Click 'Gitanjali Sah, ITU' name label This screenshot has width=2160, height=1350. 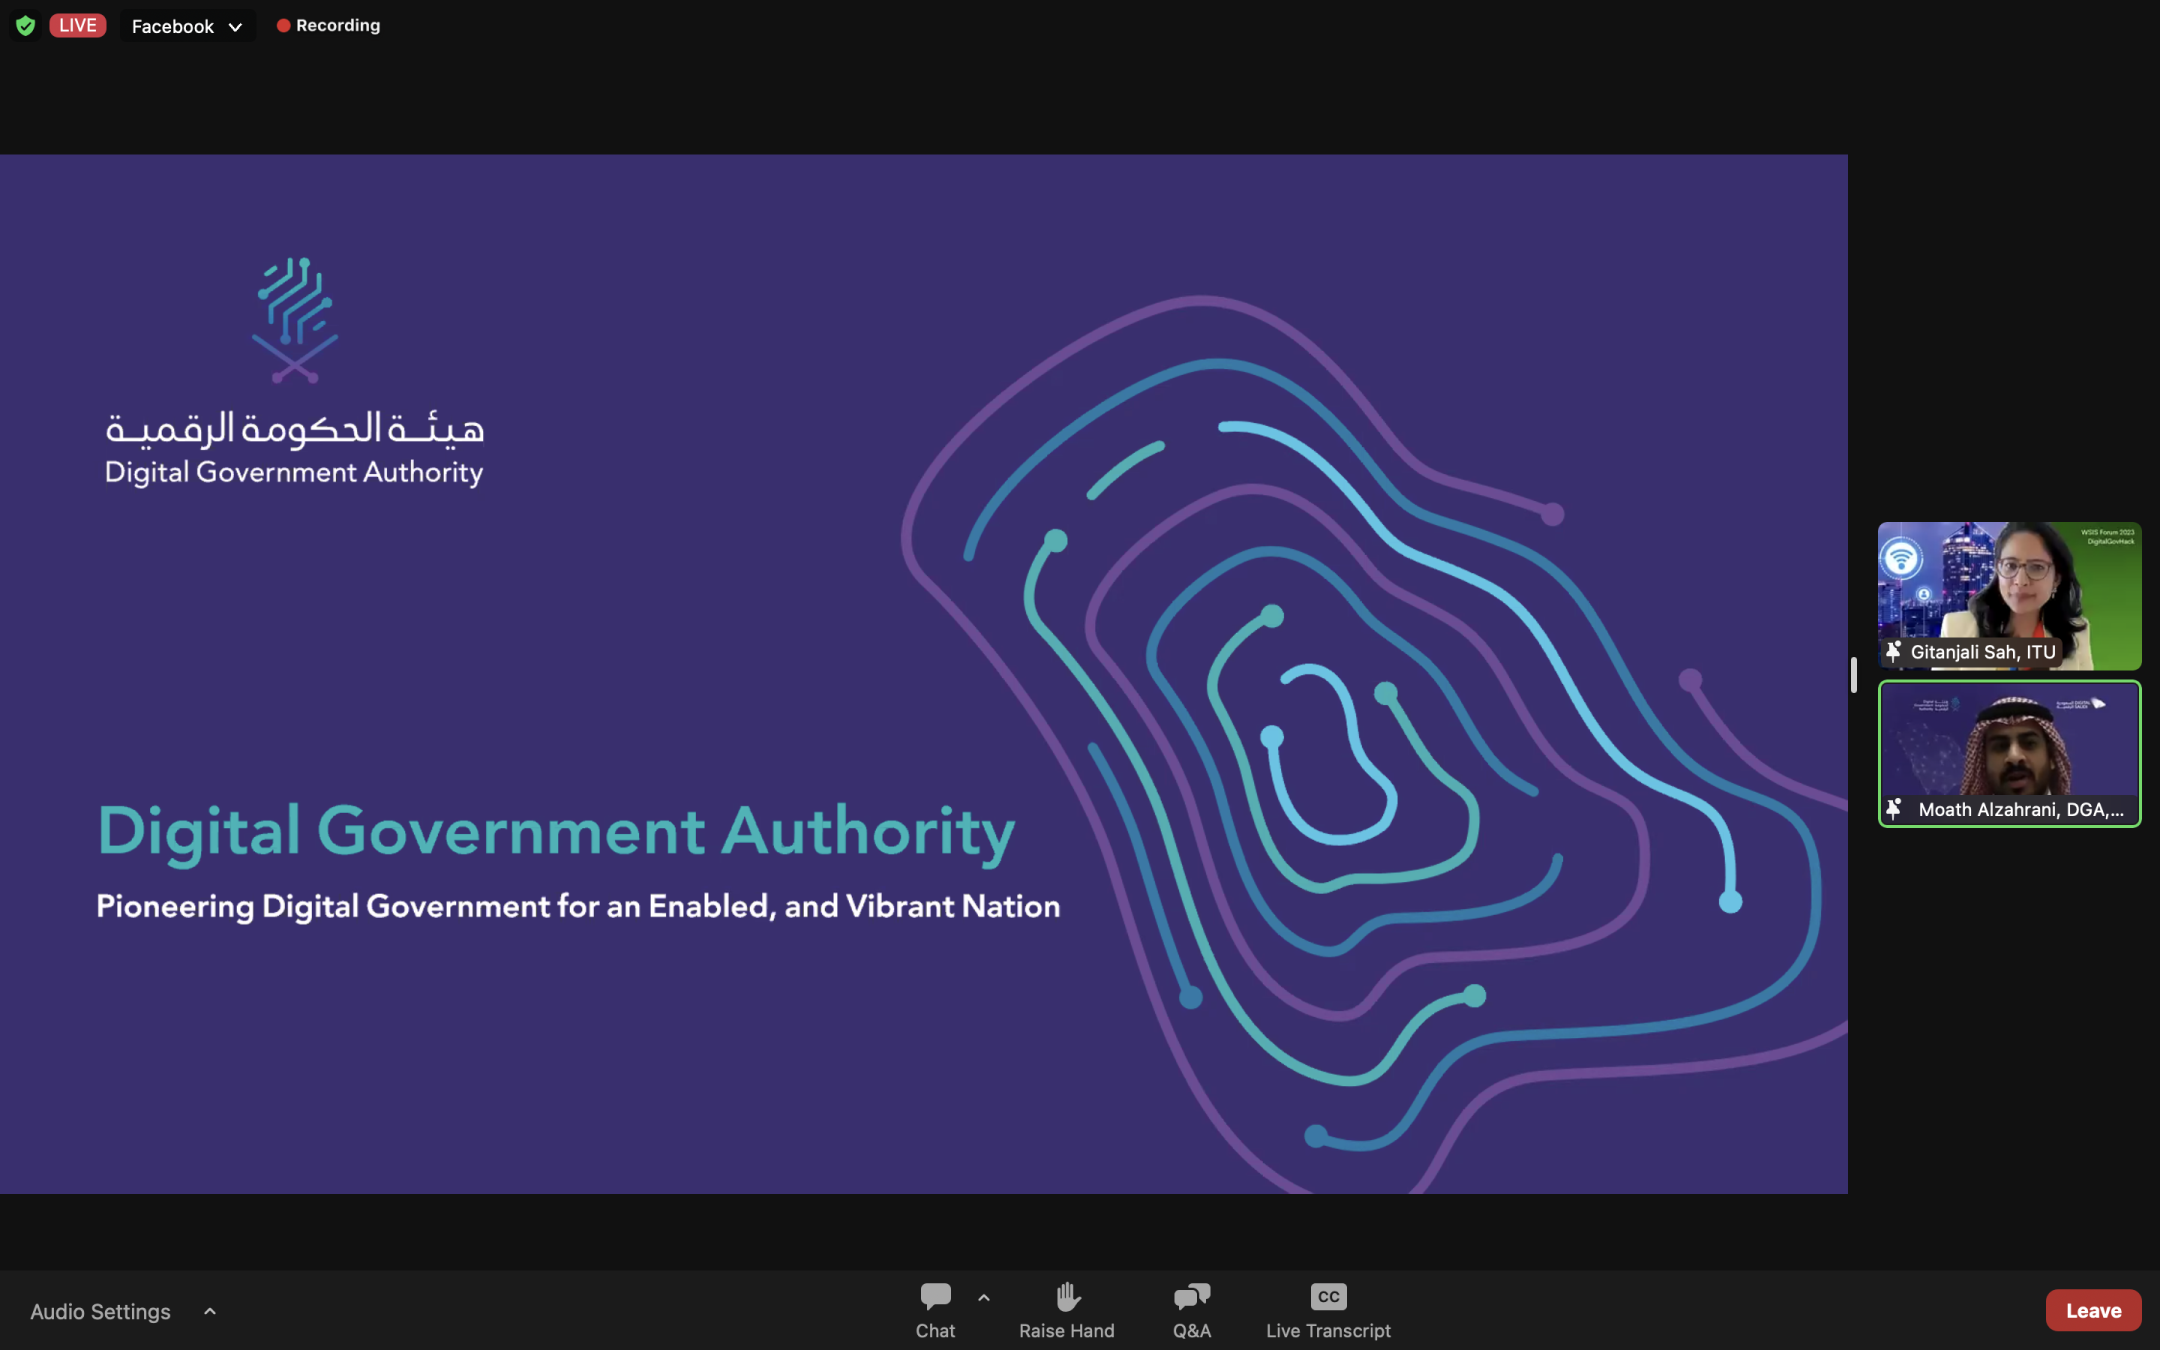point(1983,652)
